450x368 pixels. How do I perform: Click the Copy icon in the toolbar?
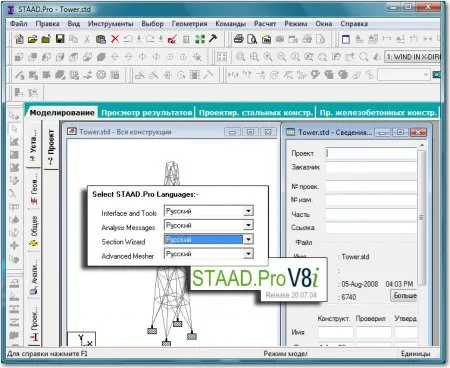coord(73,39)
